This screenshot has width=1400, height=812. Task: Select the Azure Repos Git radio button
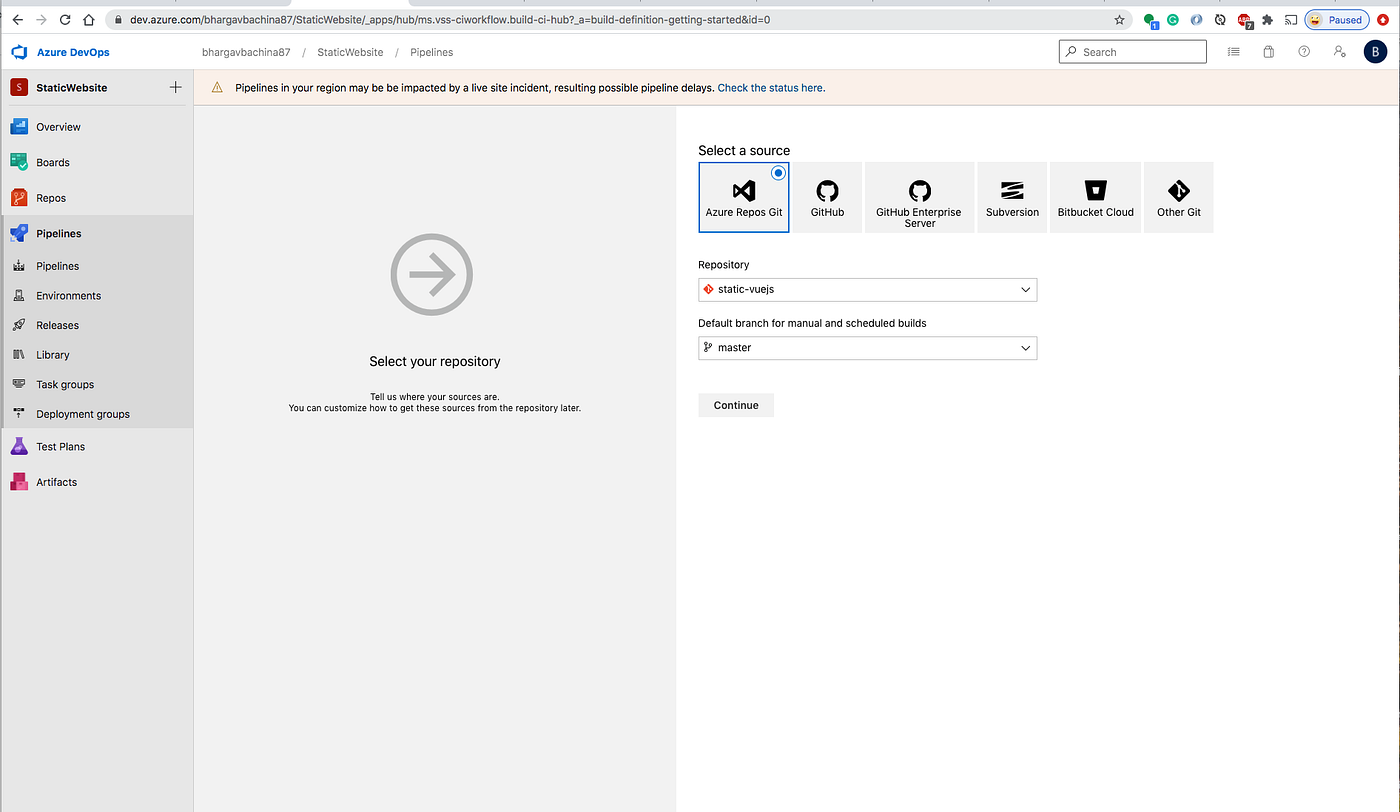point(778,172)
